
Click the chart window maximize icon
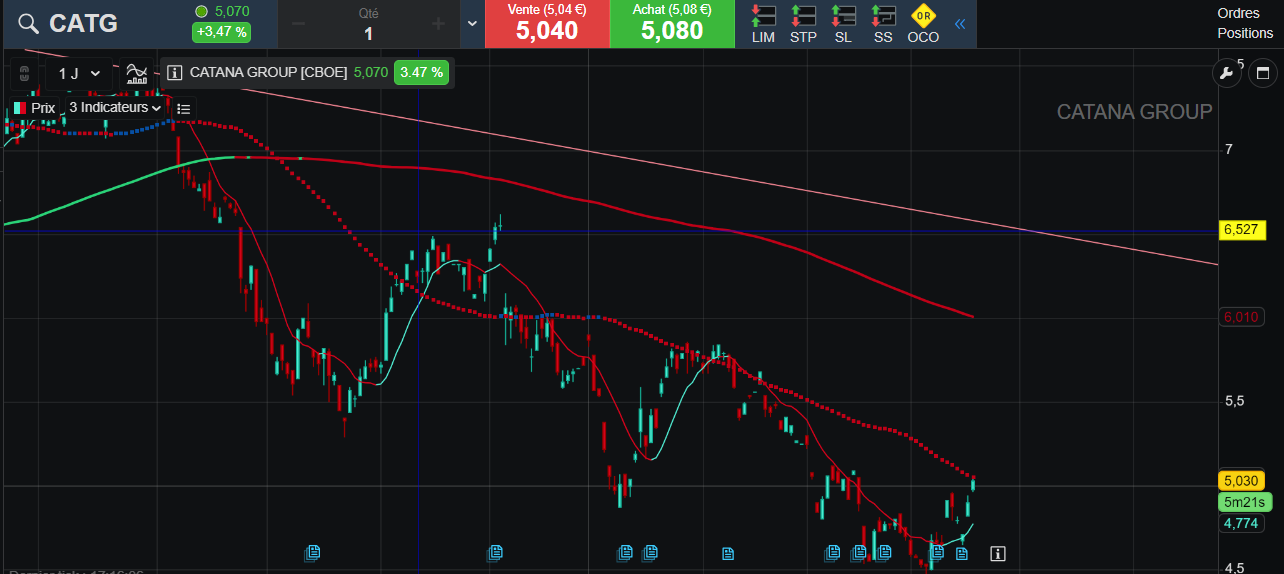coord(1262,72)
